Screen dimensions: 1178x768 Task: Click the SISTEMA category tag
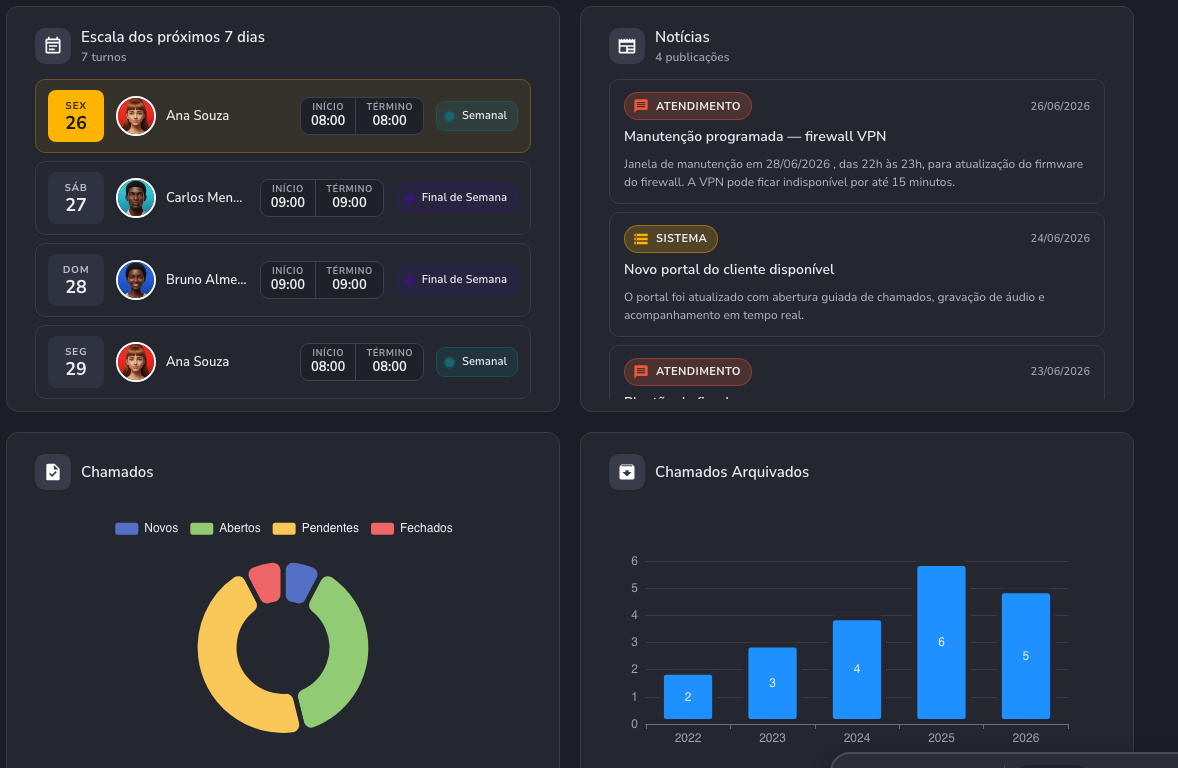coord(670,239)
